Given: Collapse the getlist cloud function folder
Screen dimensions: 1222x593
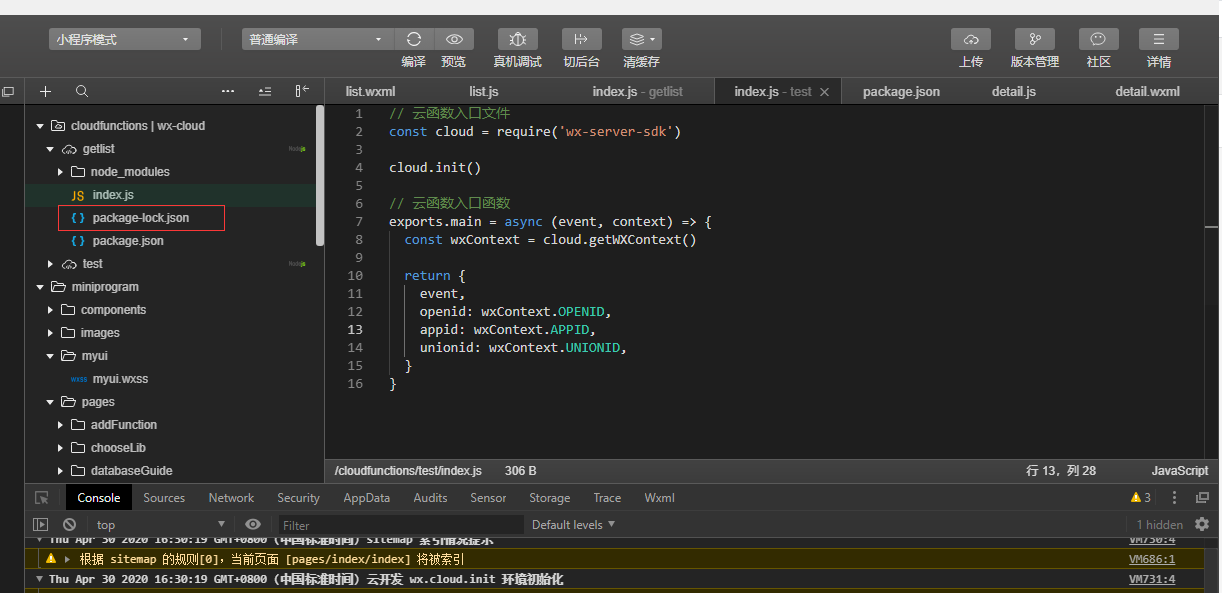Looking at the screenshot, I should (x=51, y=149).
